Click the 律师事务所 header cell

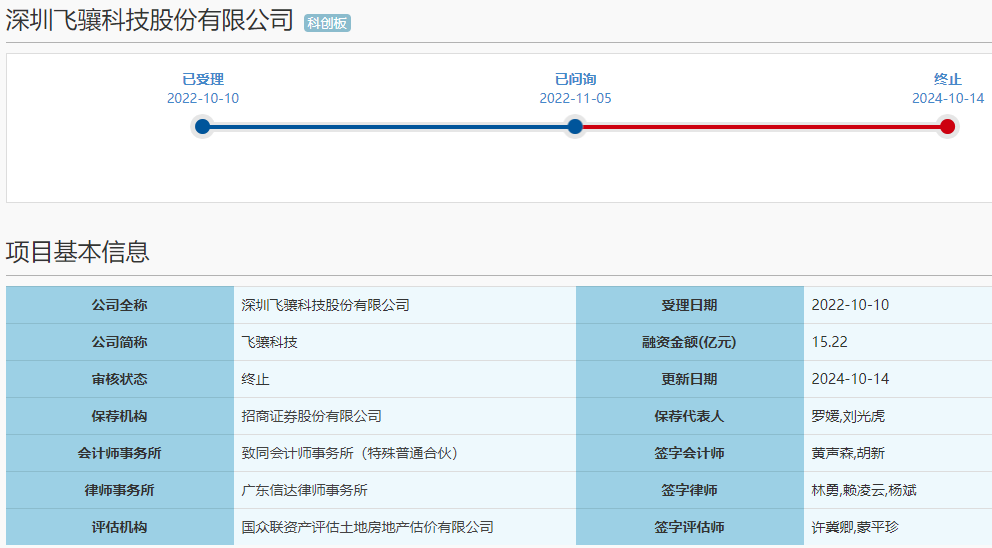point(120,490)
